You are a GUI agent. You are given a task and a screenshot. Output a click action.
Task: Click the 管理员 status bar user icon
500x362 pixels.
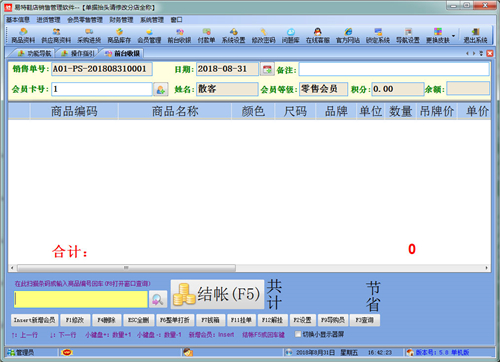[x=11, y=352]
